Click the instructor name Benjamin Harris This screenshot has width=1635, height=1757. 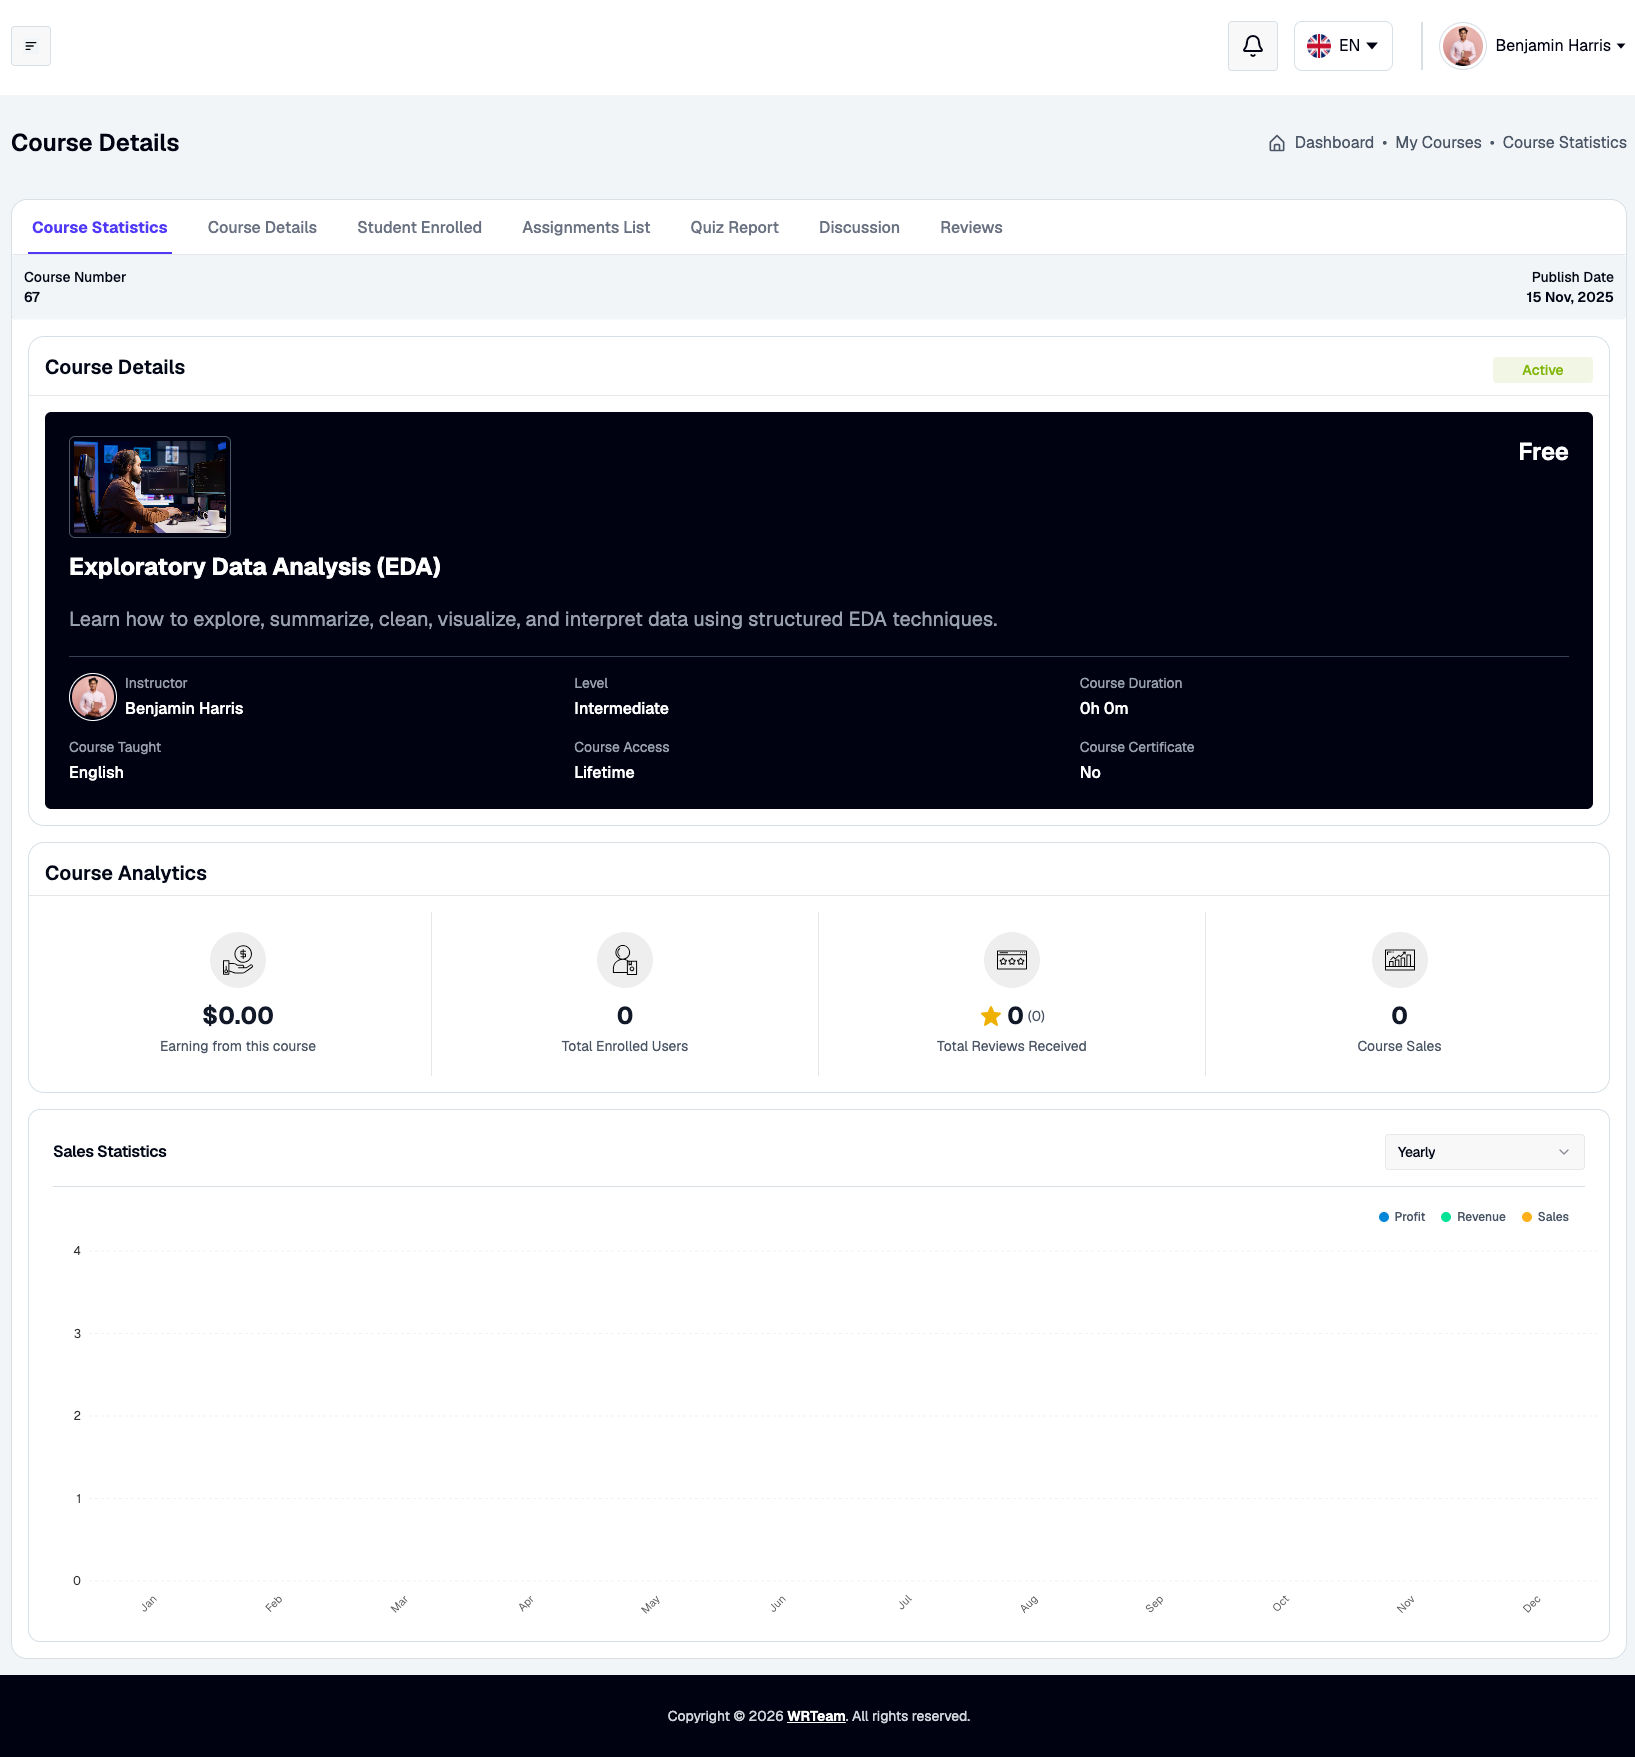pyautogui.click(x=184, y=709)
